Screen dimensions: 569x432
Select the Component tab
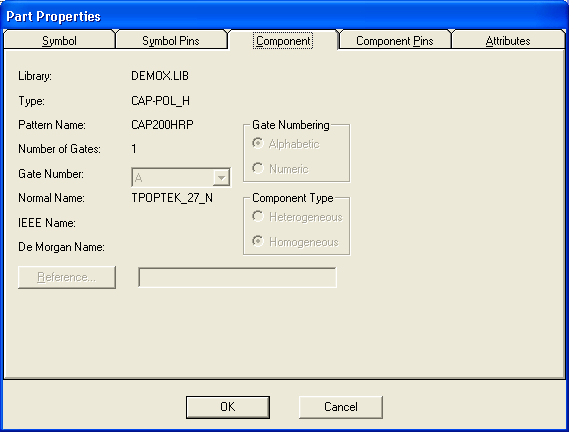pyautogui.click(x=283, y=41)
